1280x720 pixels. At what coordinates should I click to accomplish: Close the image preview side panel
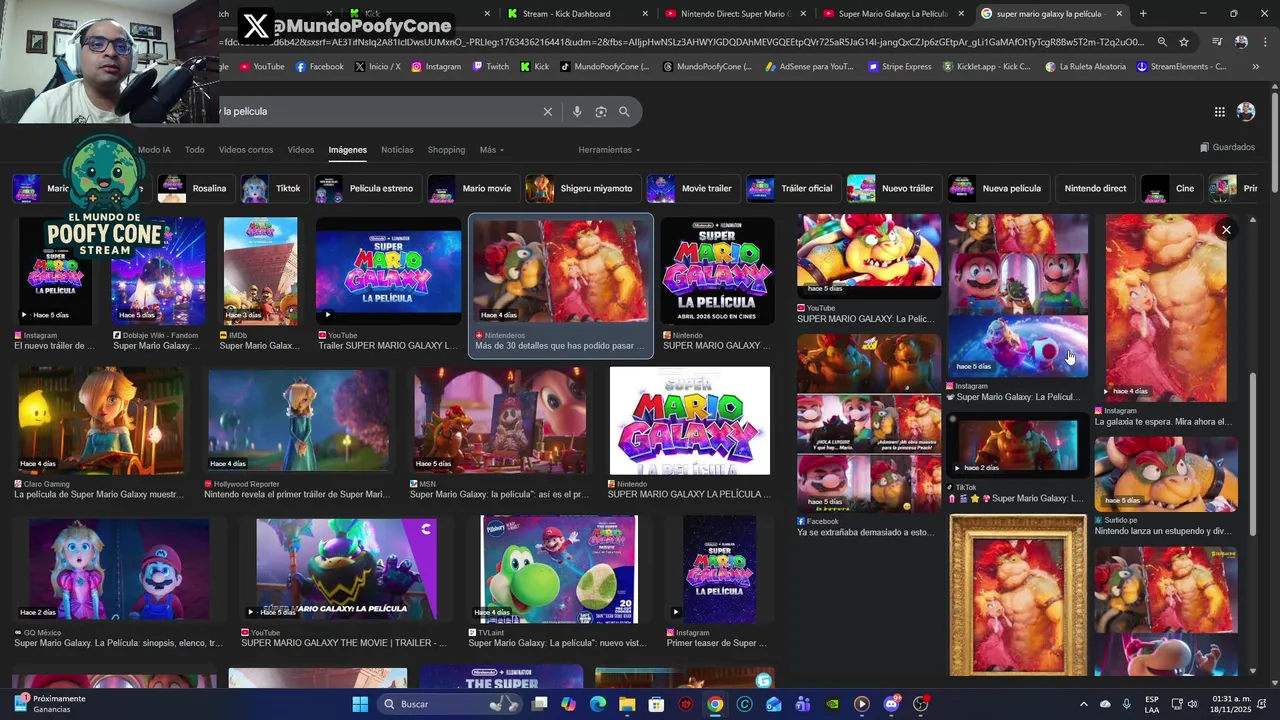[1226, 230]
